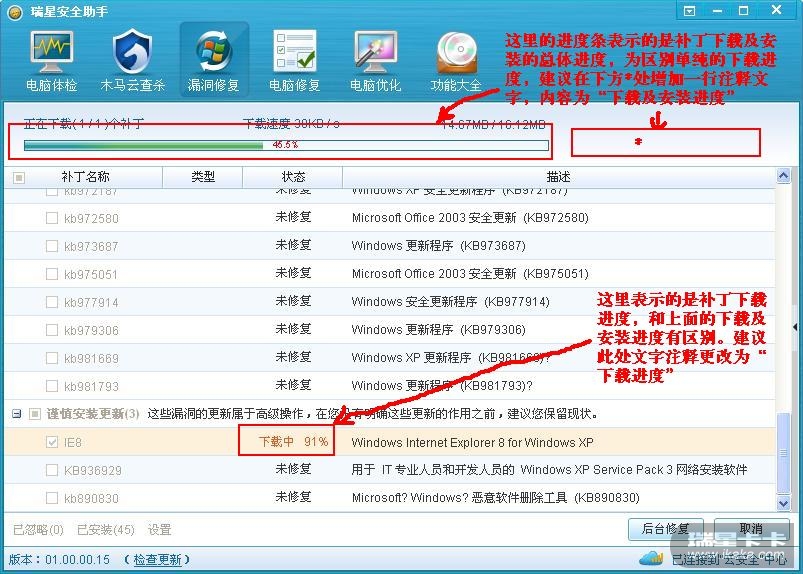Collapse the 谨慎安装更新 group
The image size is (803, 574).
[x=16, y=414]
